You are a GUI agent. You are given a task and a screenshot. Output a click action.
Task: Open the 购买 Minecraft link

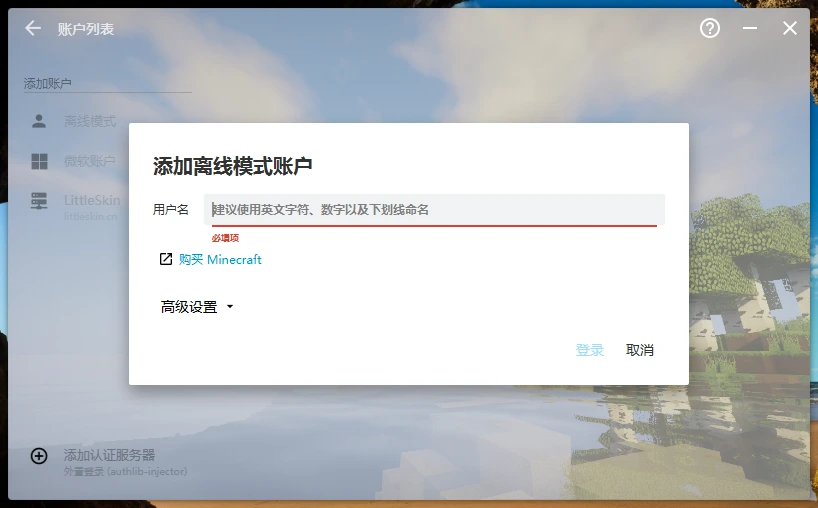tap(220, 259)
